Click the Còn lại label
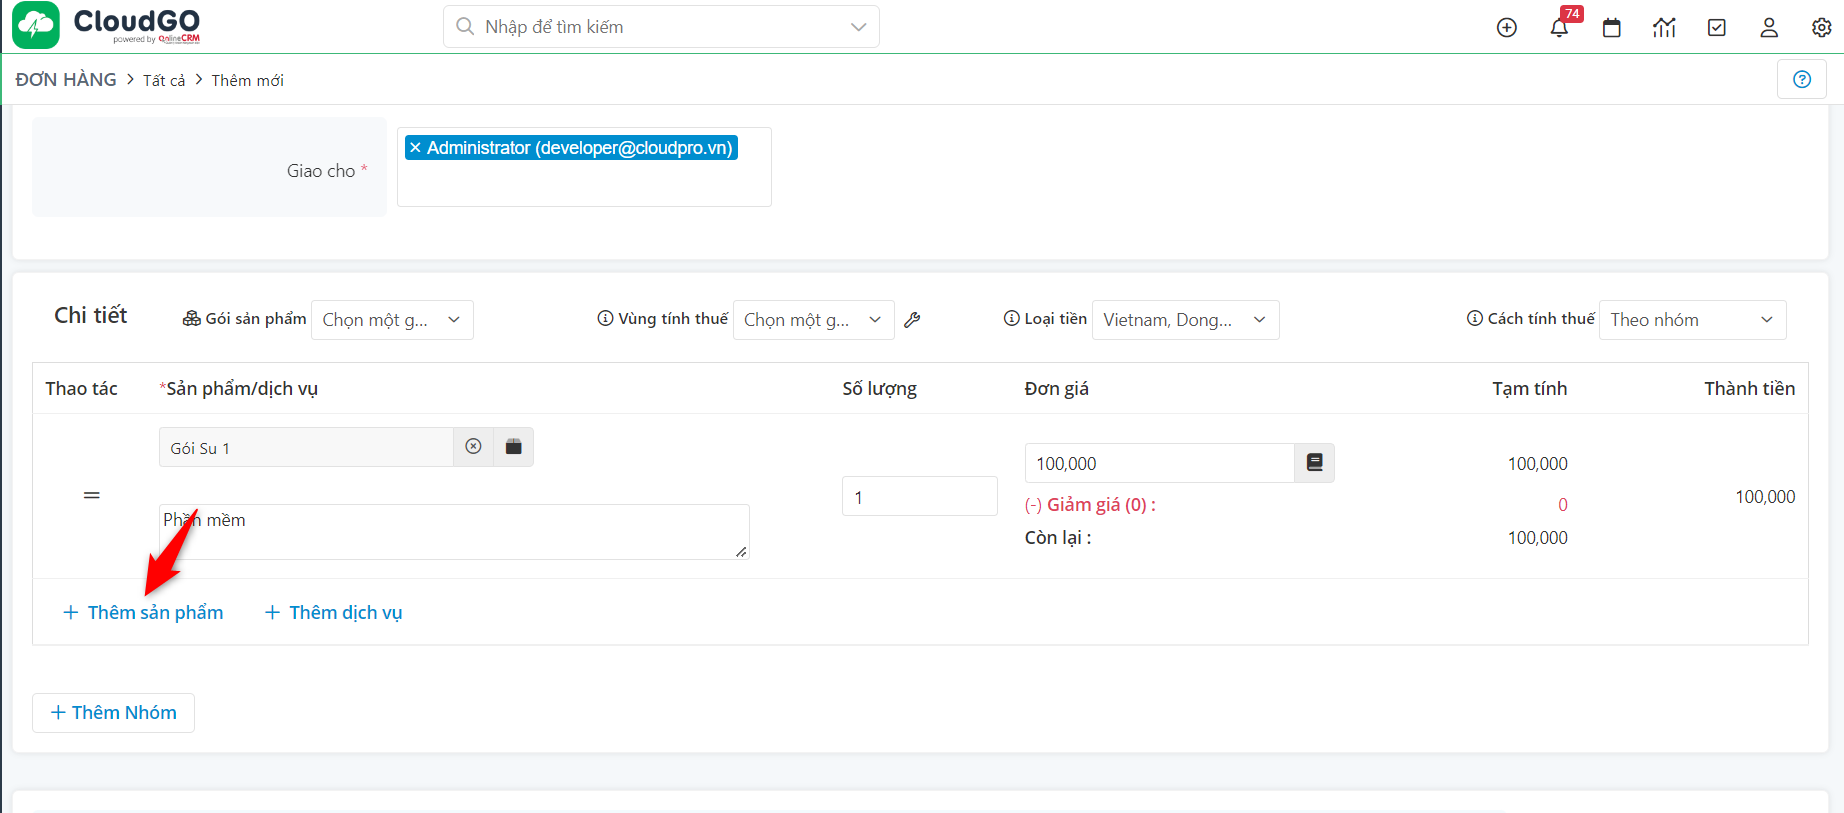1844x813 pixels. 1058,538
